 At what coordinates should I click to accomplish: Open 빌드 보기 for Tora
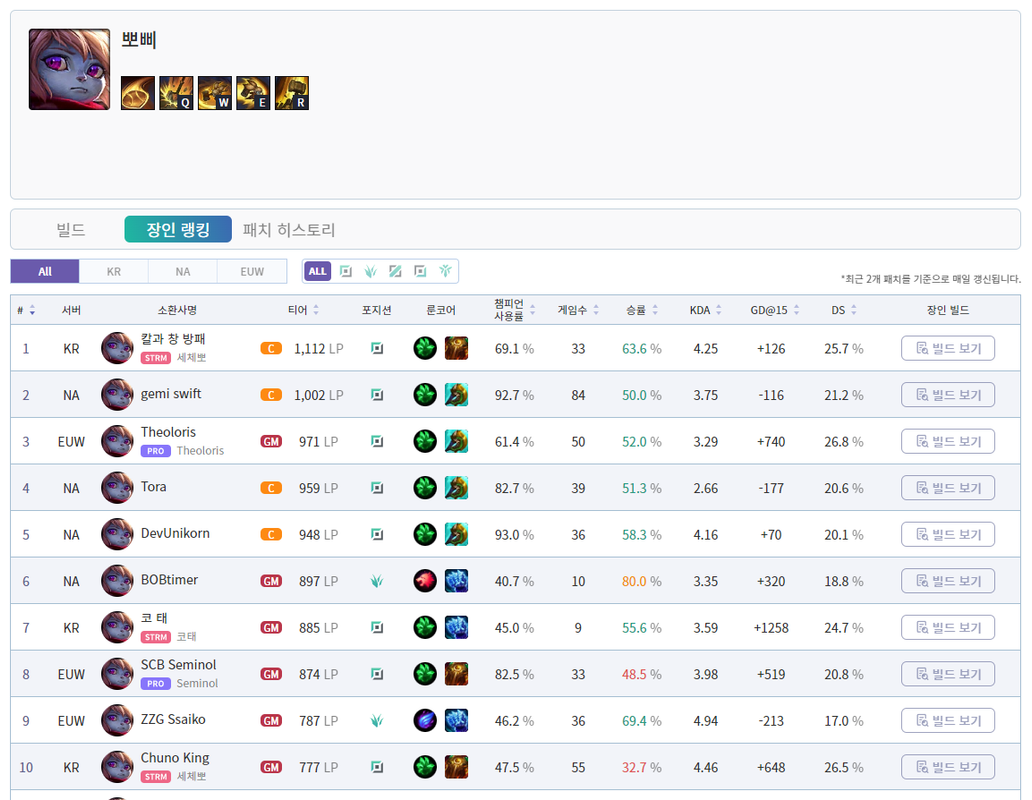tap(948, 488)
